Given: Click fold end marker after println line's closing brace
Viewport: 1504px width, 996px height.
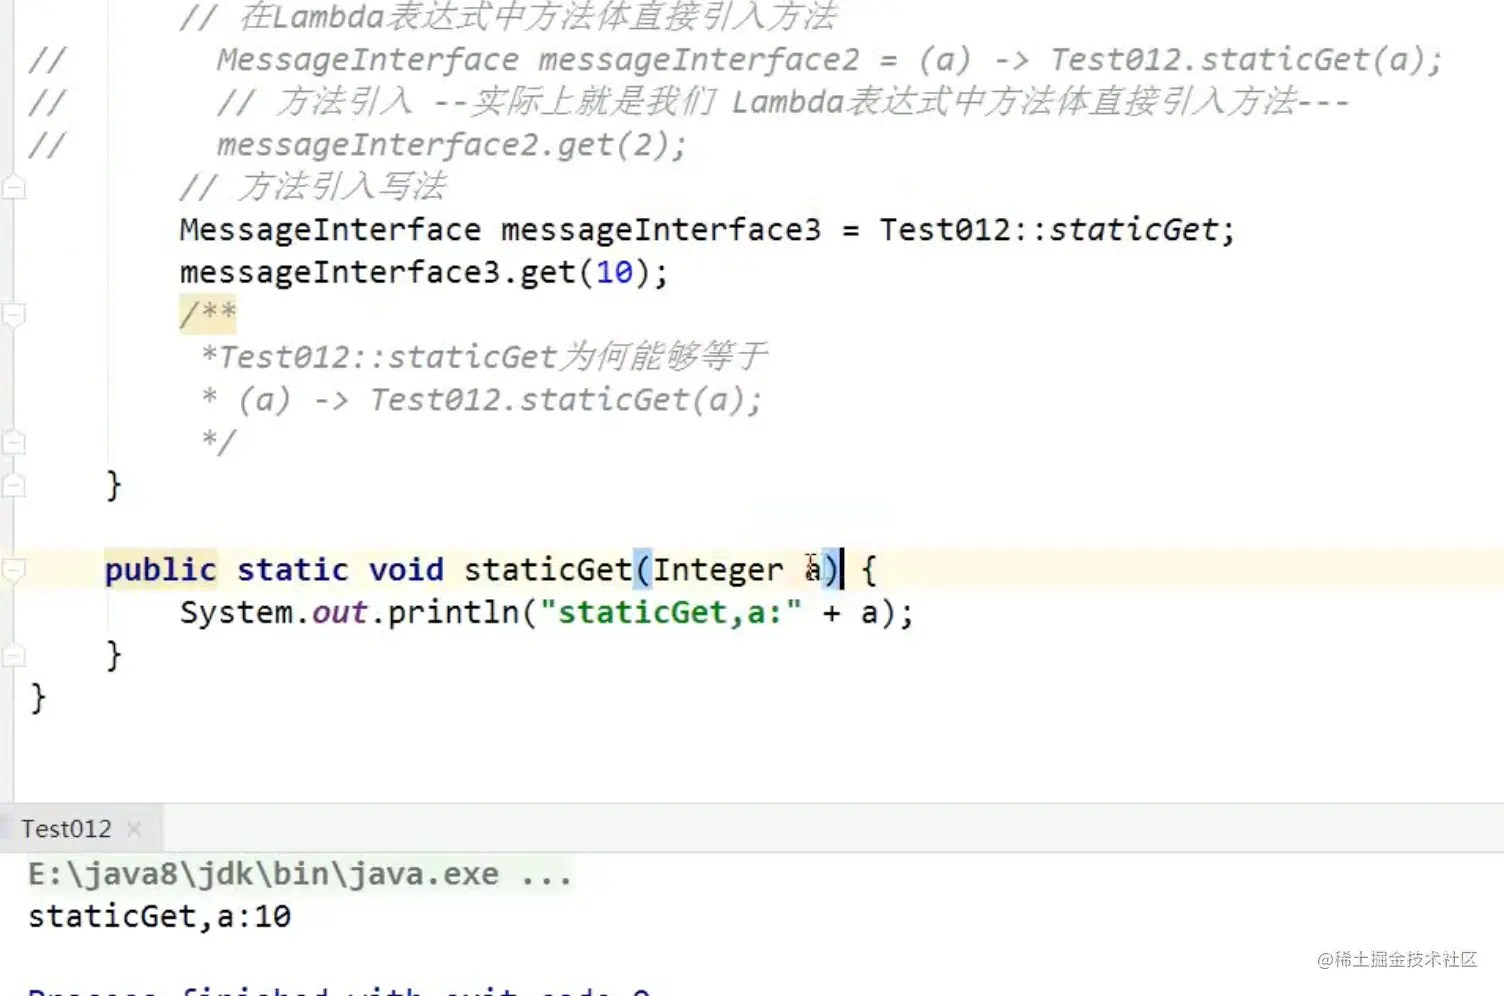Looking at the screenshot, I should tap(13, 656).
